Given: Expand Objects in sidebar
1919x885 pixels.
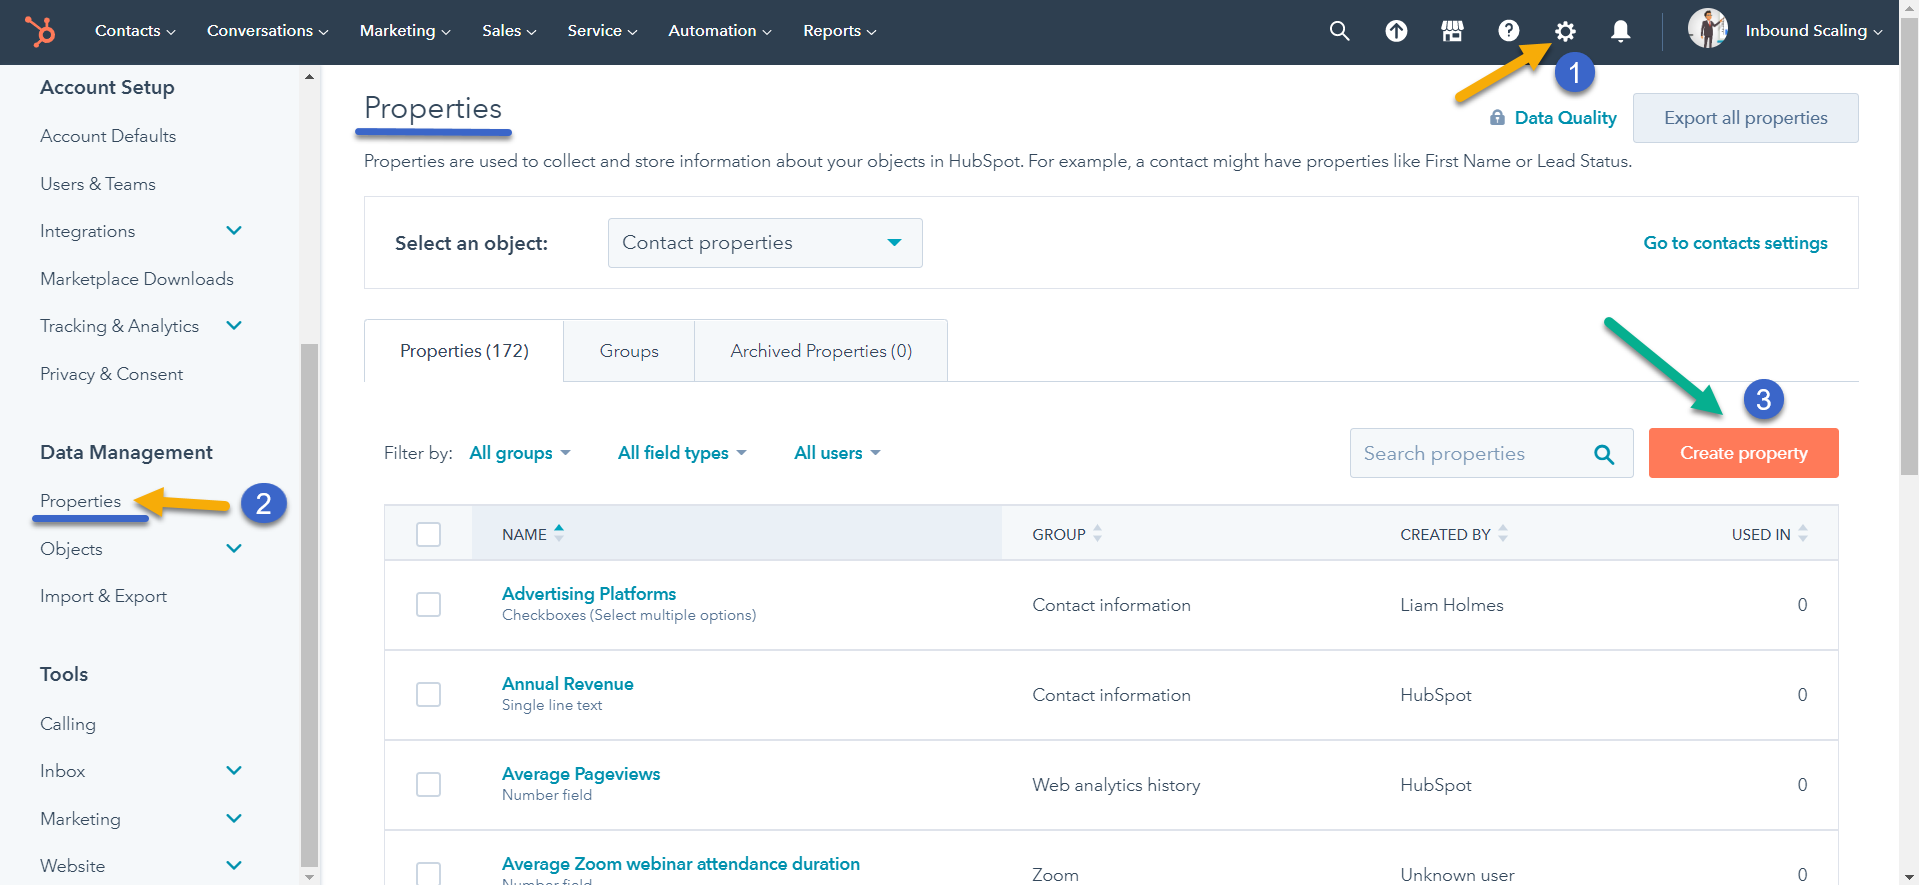Looking at the screenshot, I should coord(234,549).
